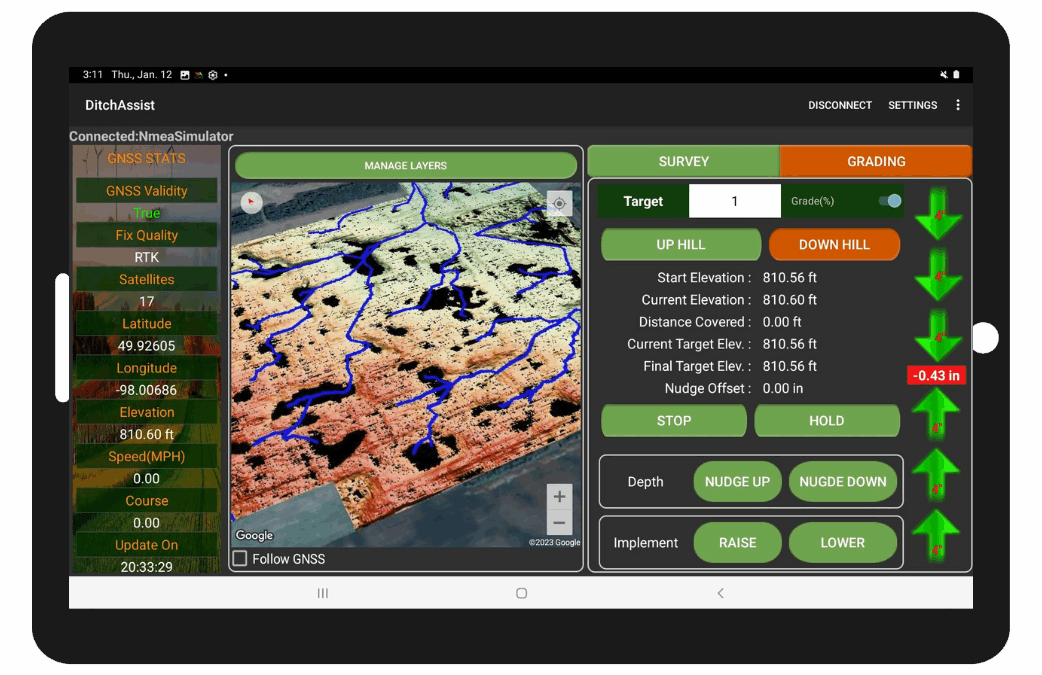
Task: Center map with my-location icon
Action: click(x=560, y=203)
